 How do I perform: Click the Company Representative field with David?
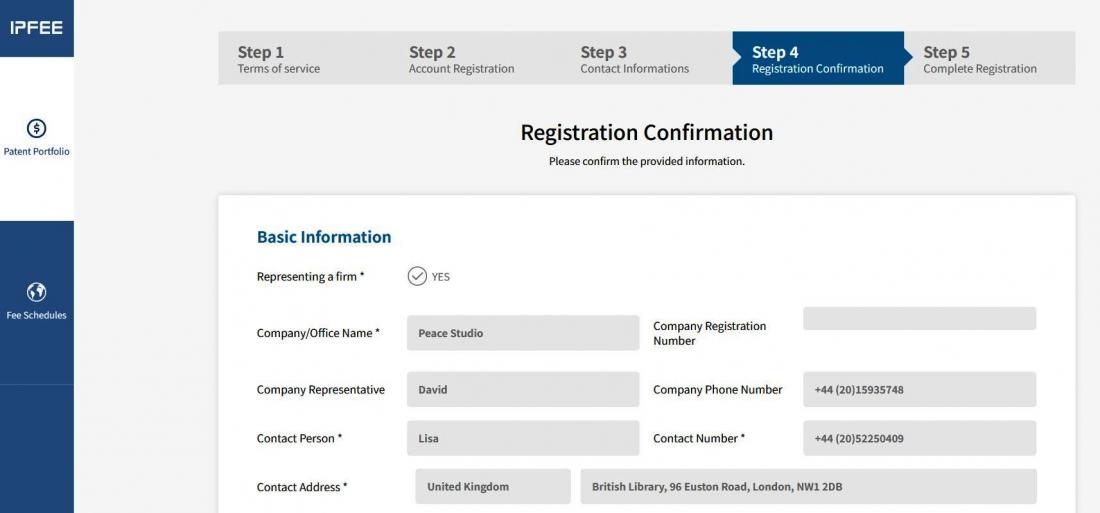click(x=522, y=390)
